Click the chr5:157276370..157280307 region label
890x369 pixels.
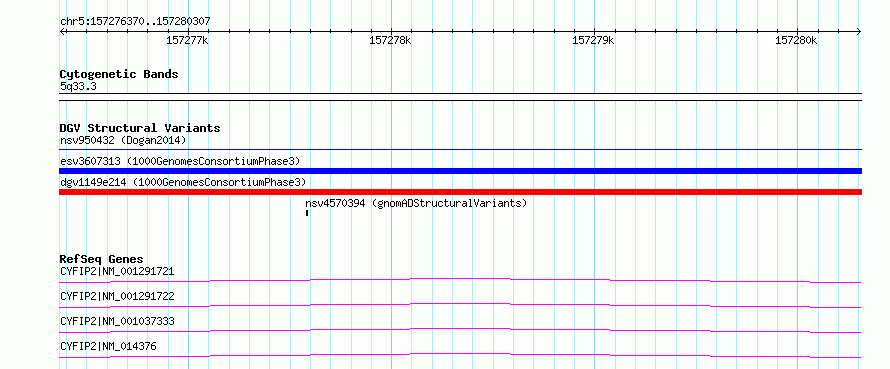135,22
